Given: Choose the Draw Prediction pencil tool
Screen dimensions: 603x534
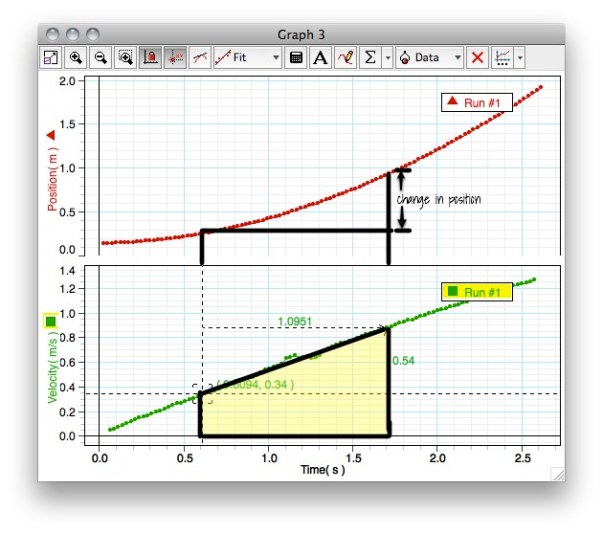Looking at the screenshot, I should [x=345, y=58].
